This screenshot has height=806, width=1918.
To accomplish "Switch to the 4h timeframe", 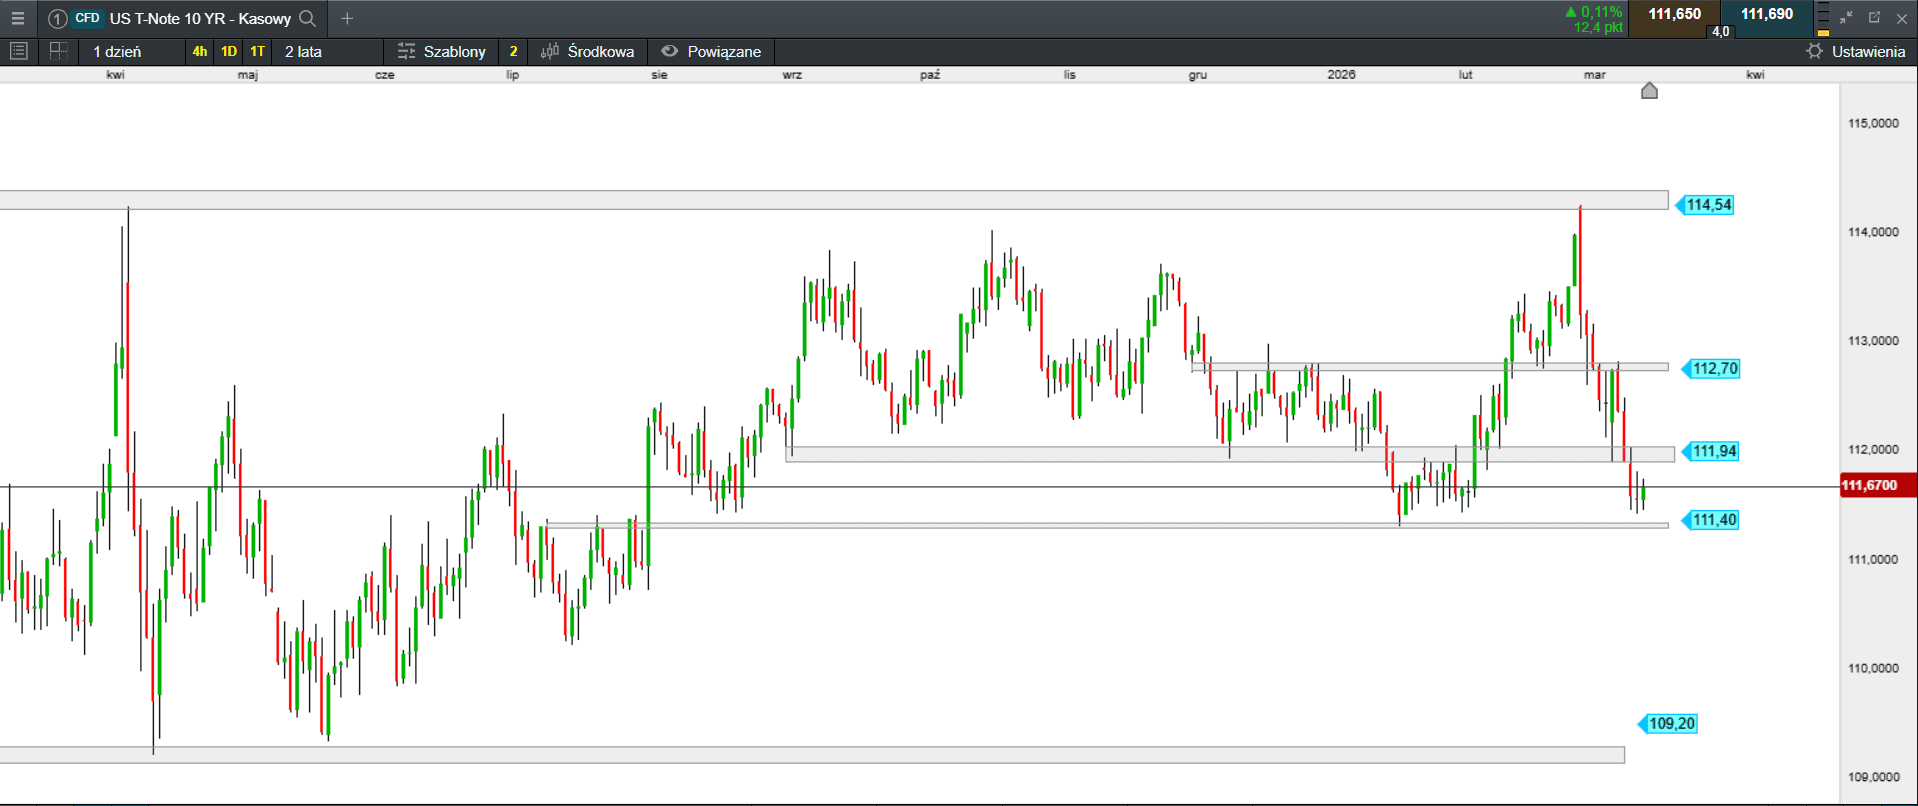I will [x=200, y=51].
